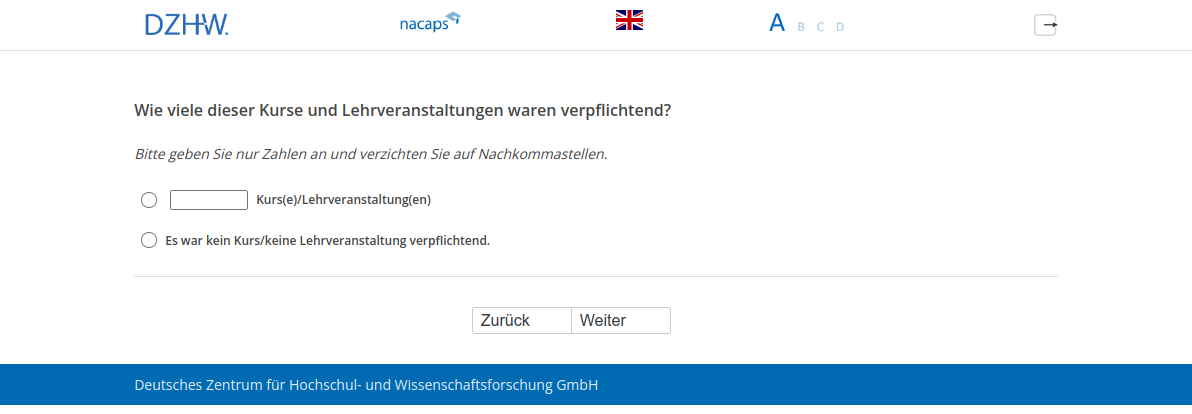
Task: Focus the course count input field
Action: click(x=209, y=200)
